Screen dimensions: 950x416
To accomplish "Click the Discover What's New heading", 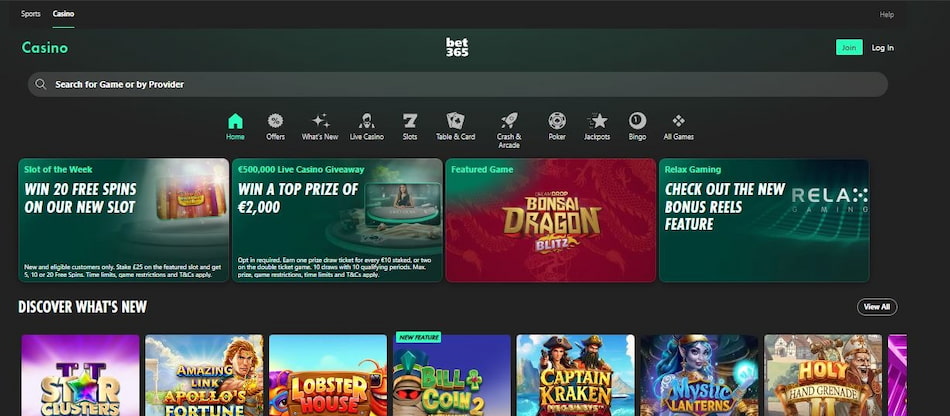I will coord(82,307).
